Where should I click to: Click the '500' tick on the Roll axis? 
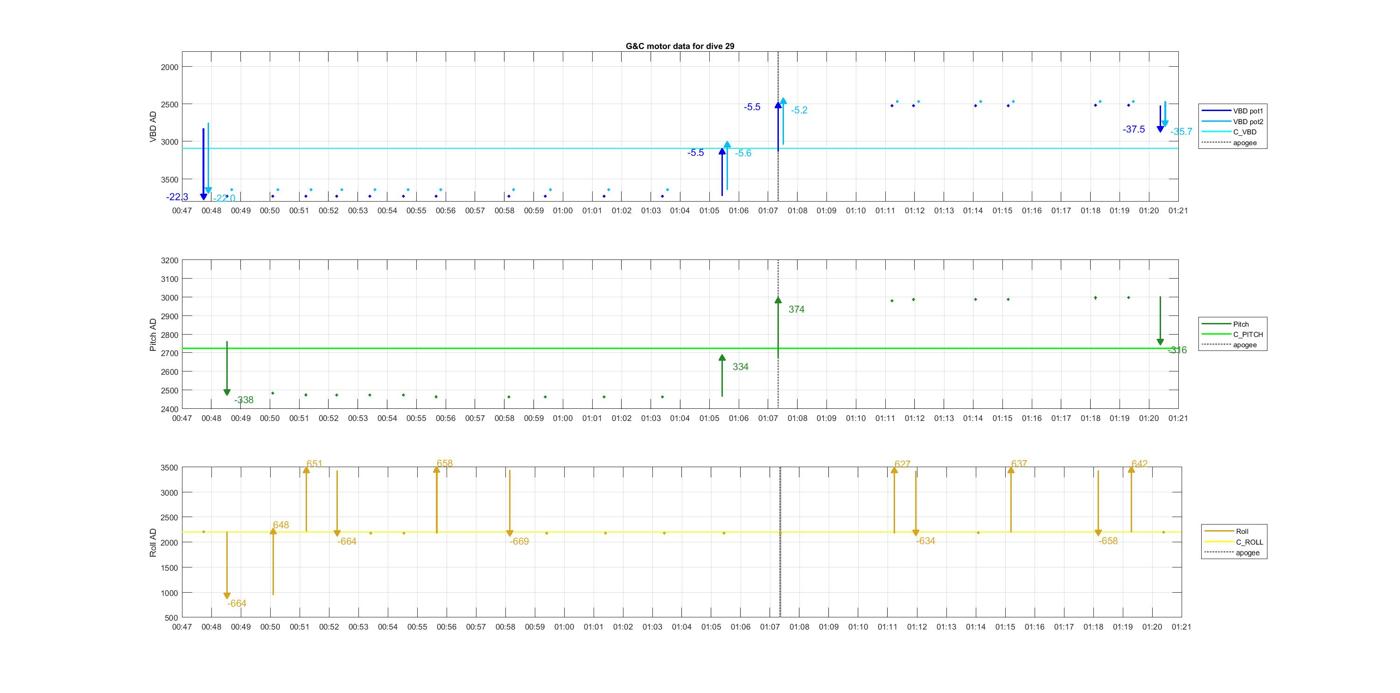[x=170, y=618]
